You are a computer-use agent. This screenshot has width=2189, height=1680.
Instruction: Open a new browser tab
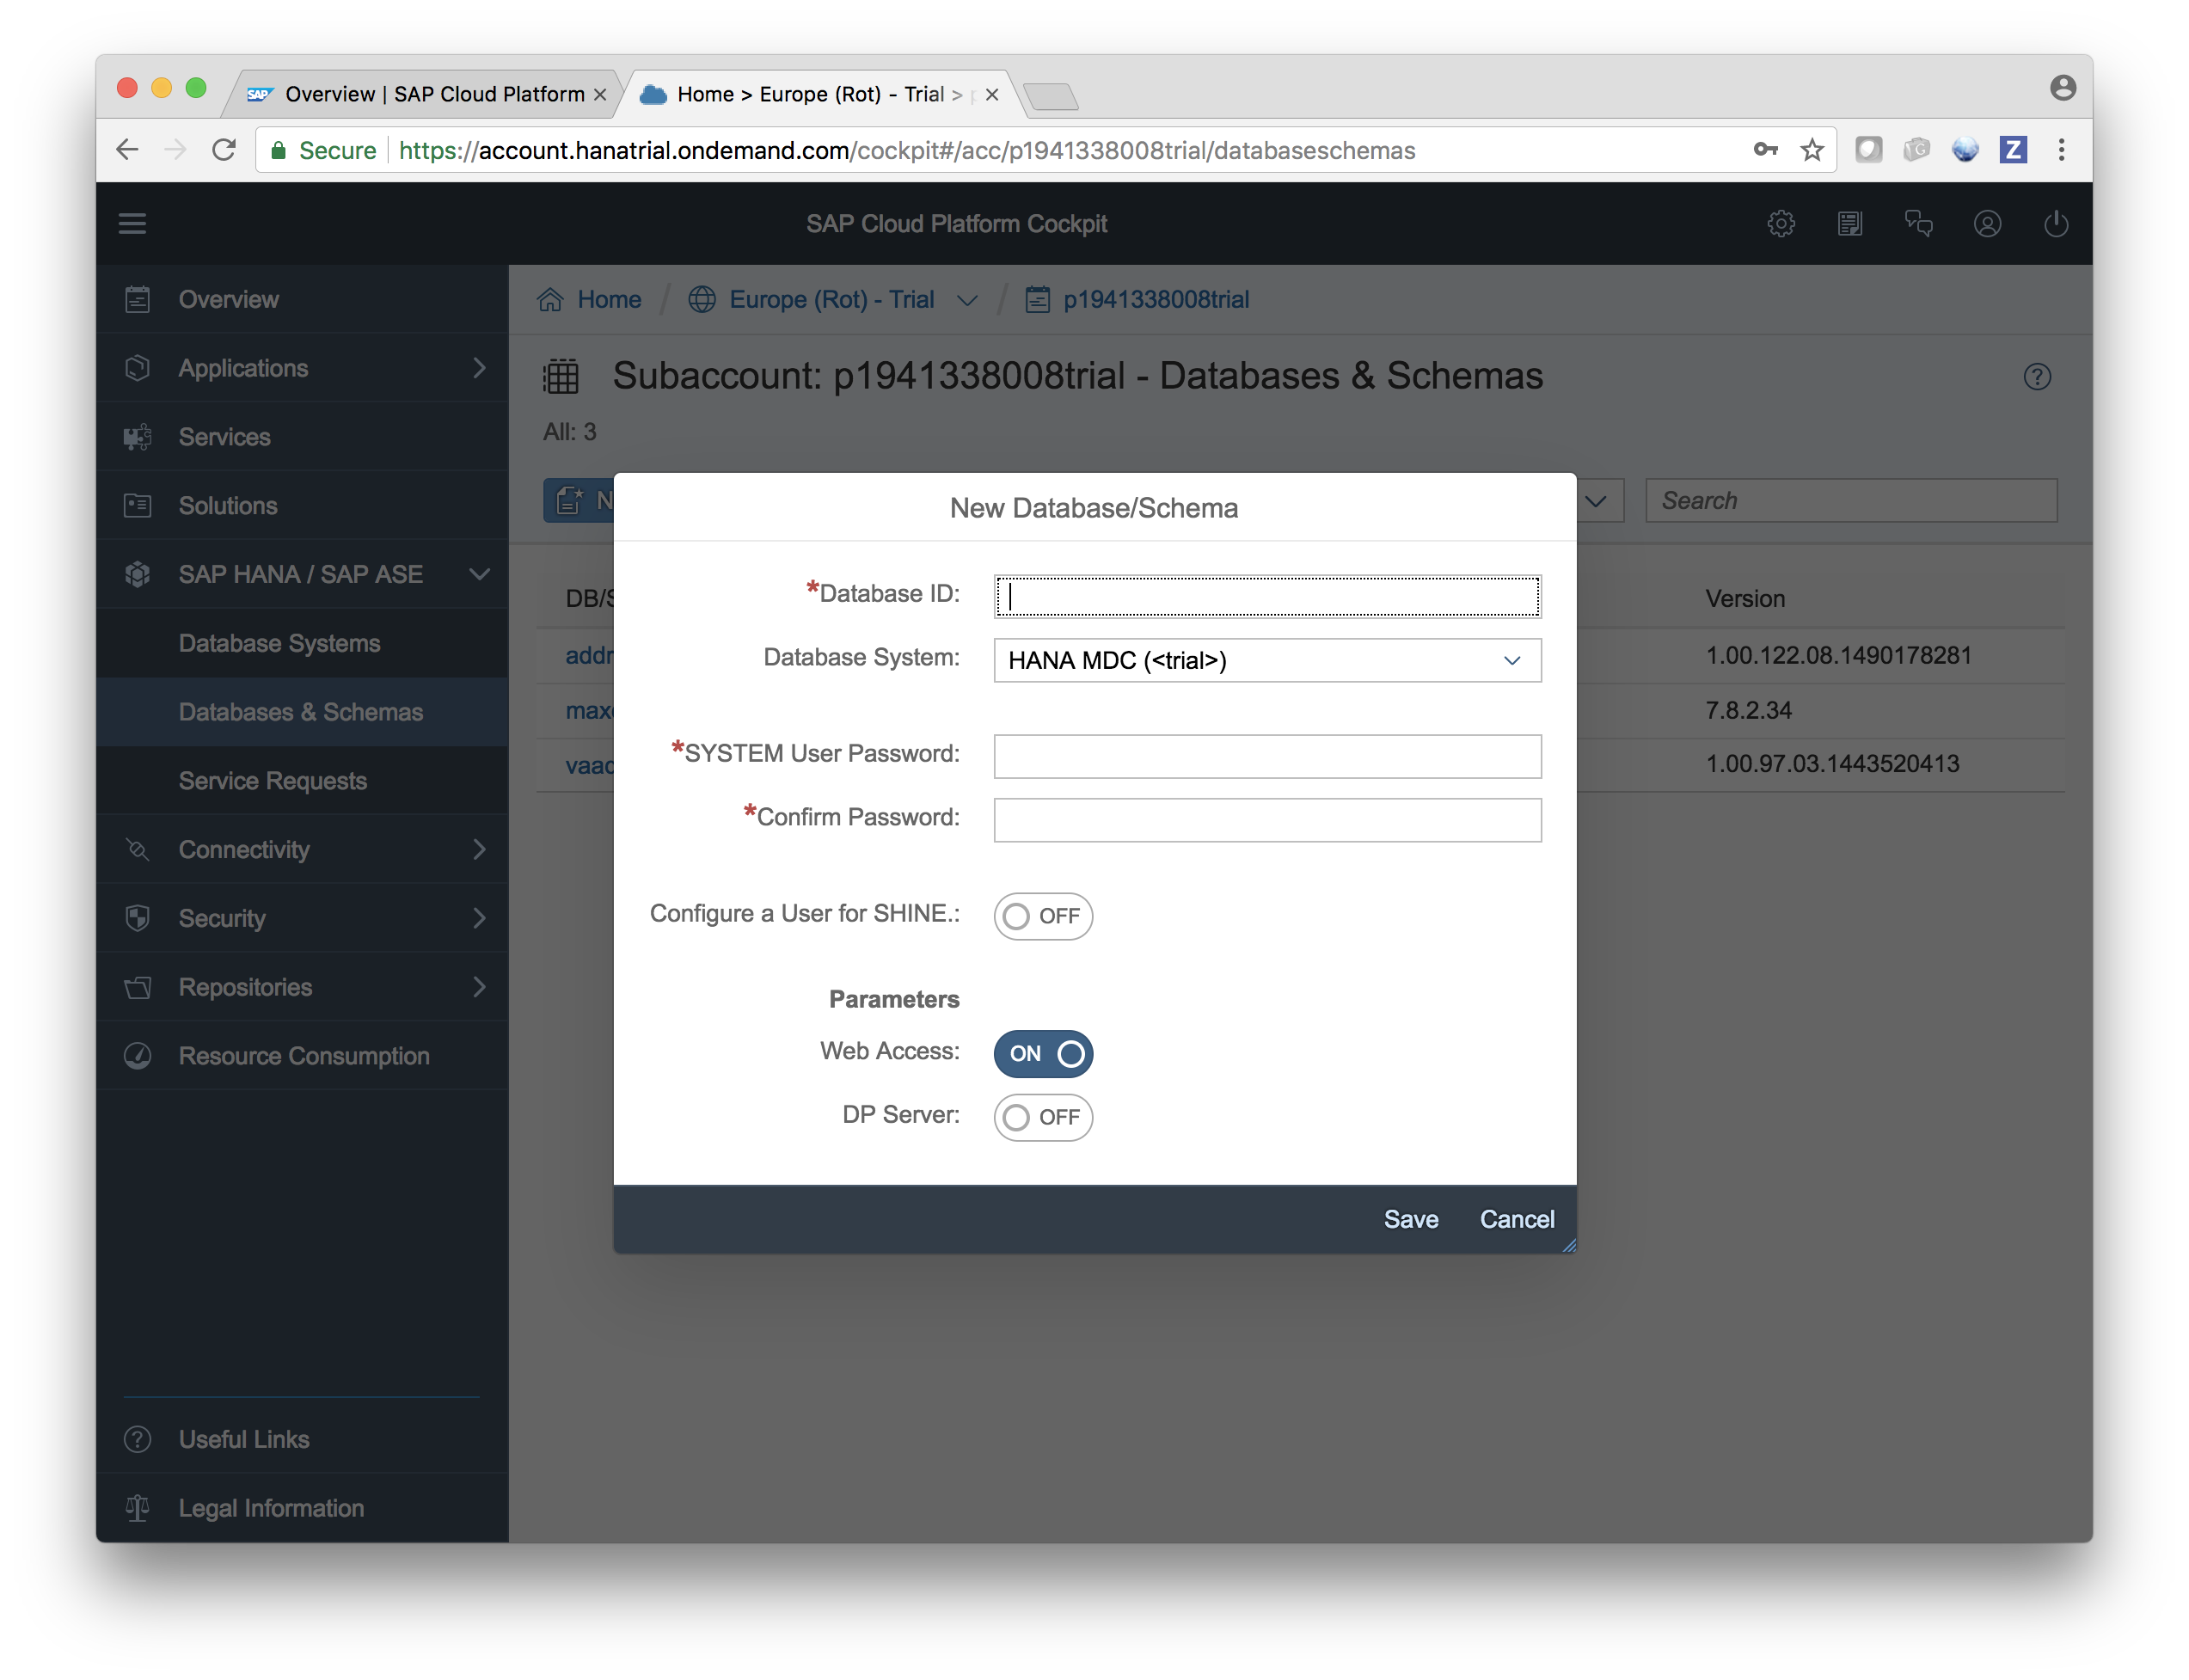coord(1050,96)
